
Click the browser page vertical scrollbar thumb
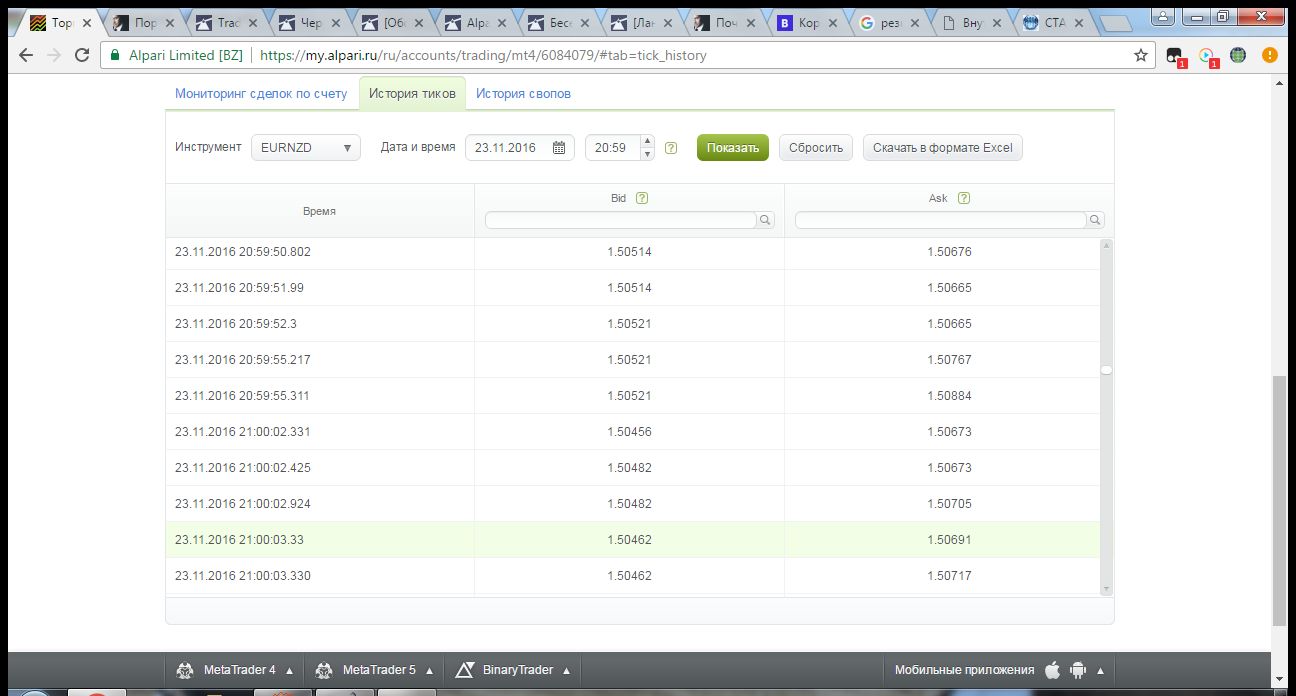tap(1281, 500)
